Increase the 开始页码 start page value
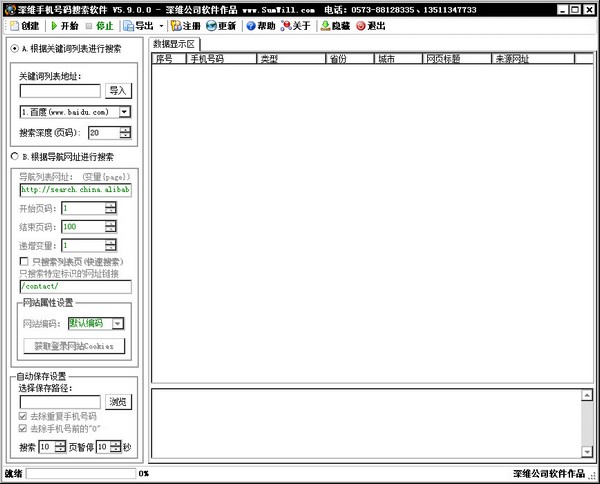Image resolution: width=600 pixels, height=484 pixels. click(x=110, y=205)
